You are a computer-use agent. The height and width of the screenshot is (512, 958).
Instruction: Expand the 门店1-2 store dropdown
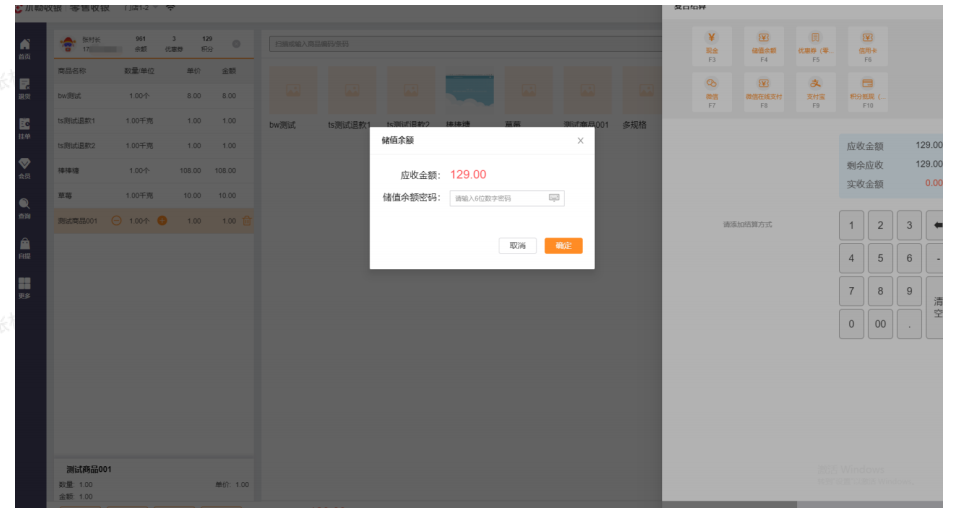pos(141,7)
